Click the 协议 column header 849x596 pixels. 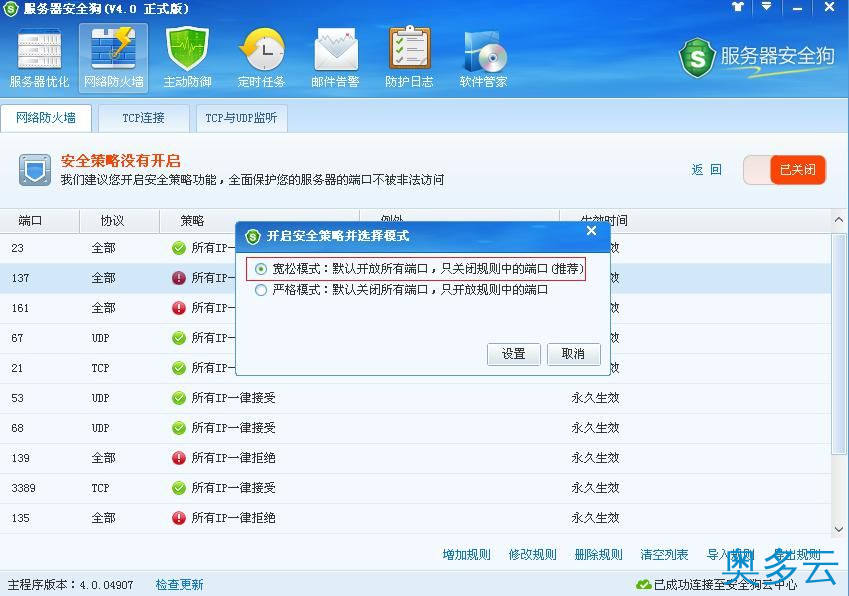119,221
